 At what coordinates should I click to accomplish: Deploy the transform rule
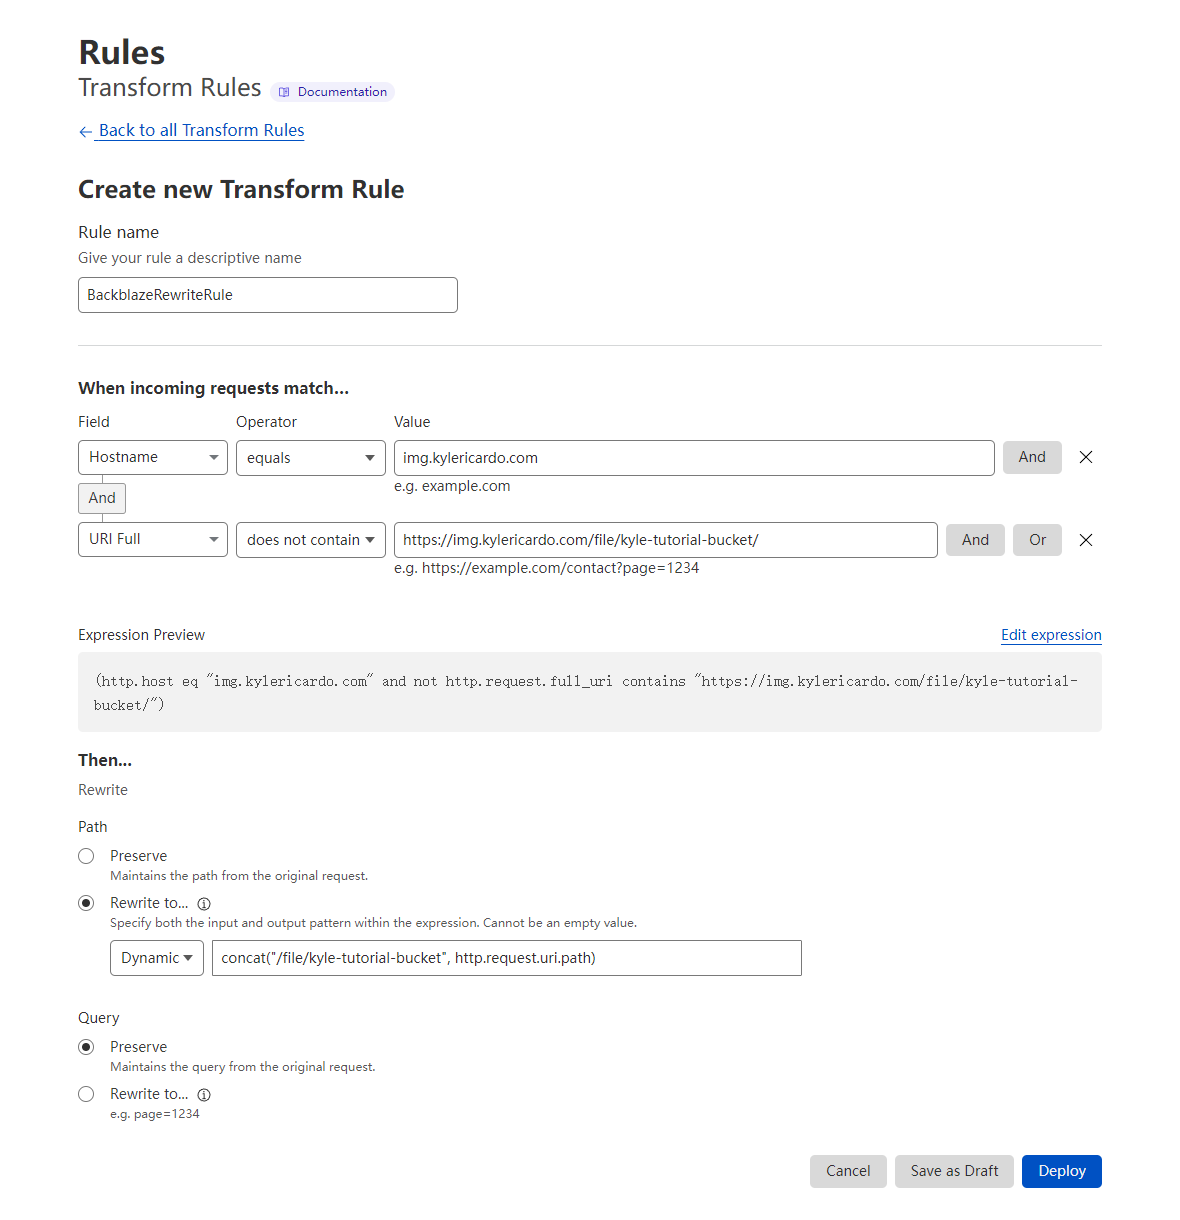click(x=1062, y=1171)
